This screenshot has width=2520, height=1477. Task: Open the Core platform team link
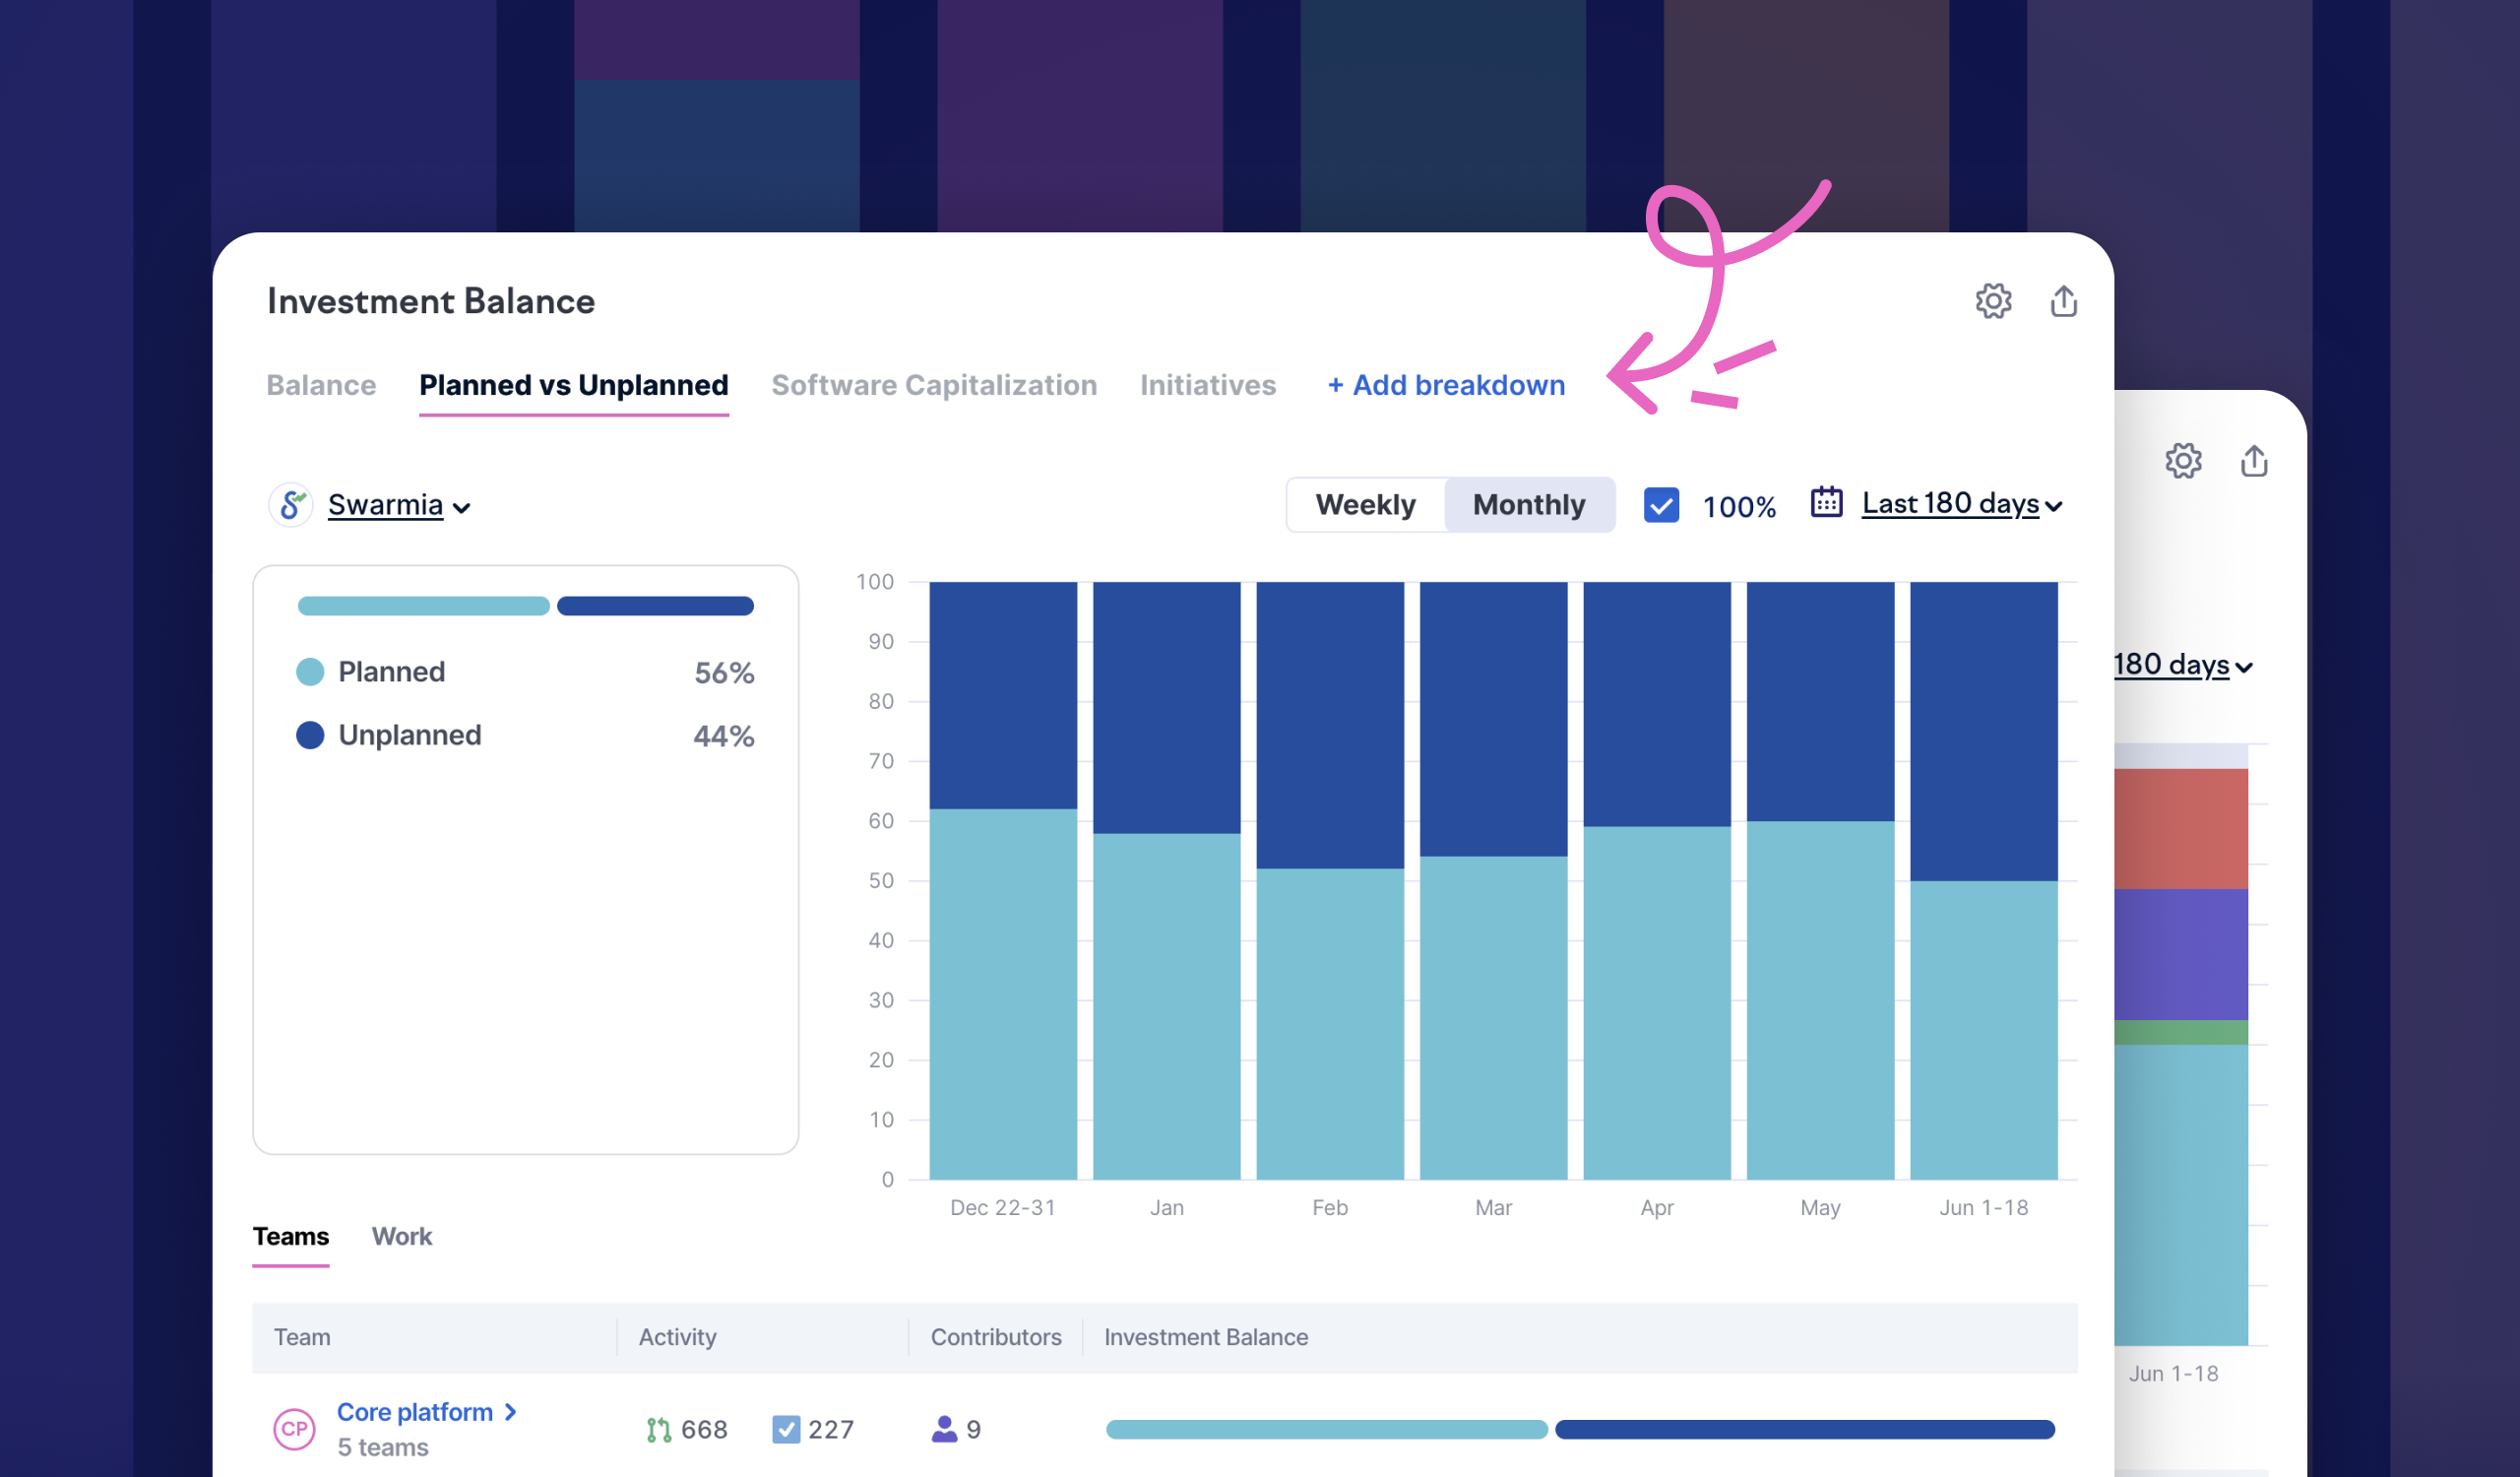point(414,1412)
